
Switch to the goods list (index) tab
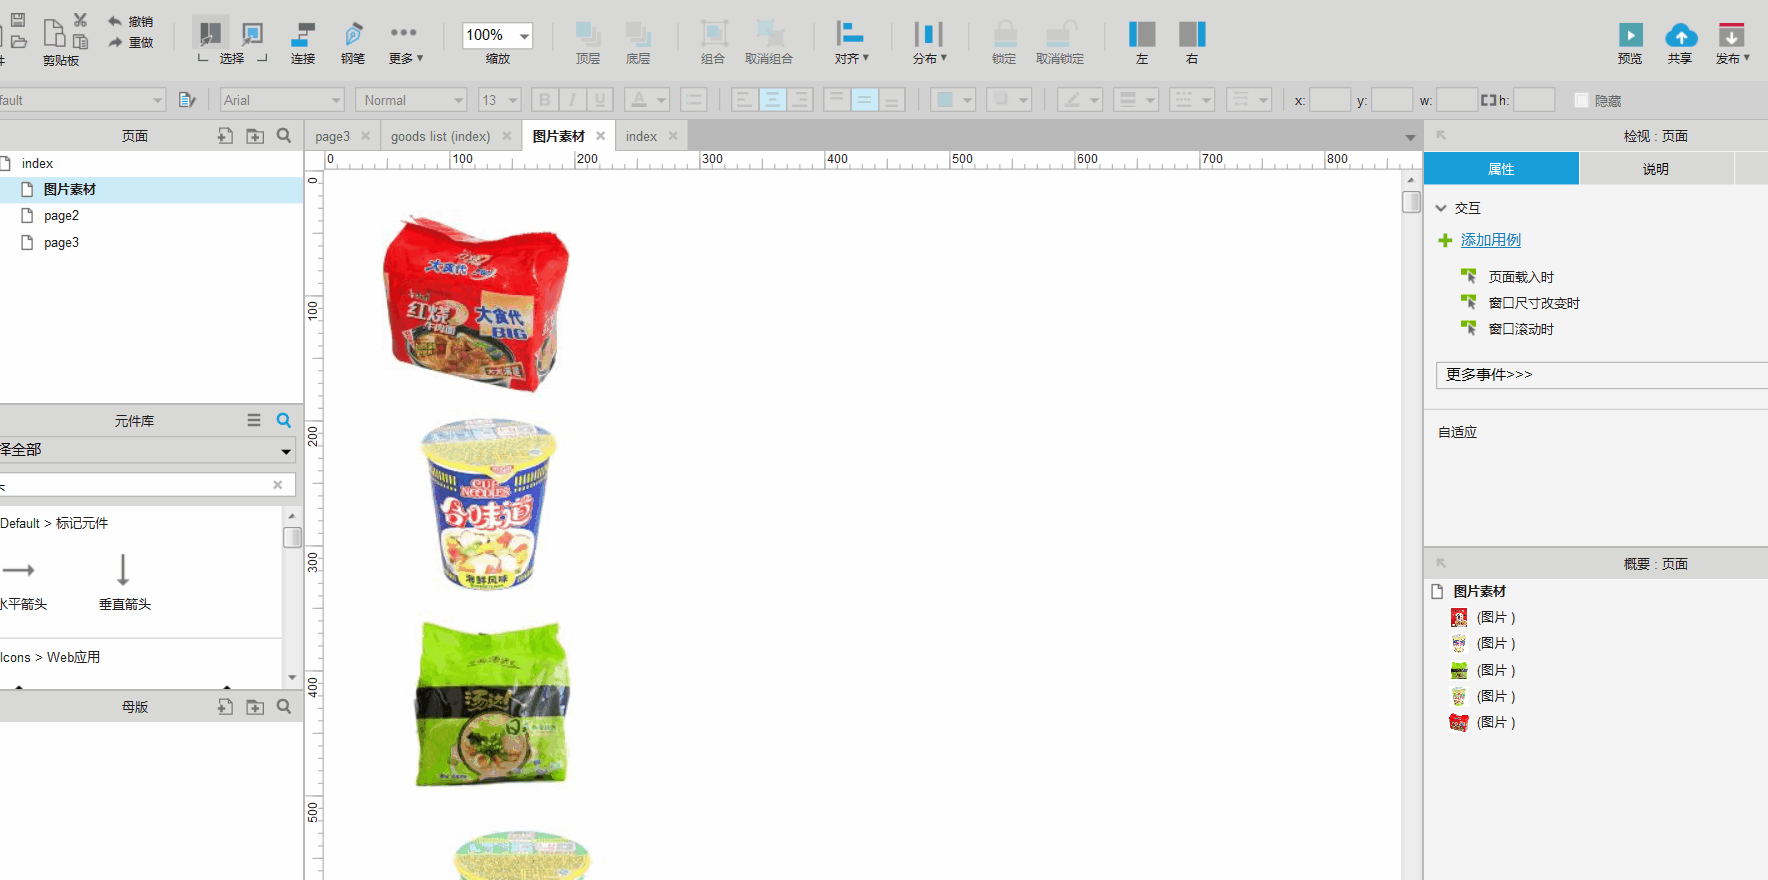440,136
